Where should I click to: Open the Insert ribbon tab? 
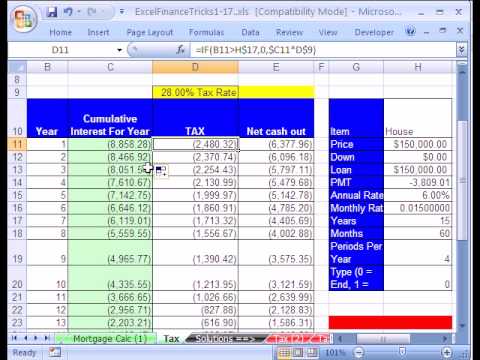(x=98, y=32)
